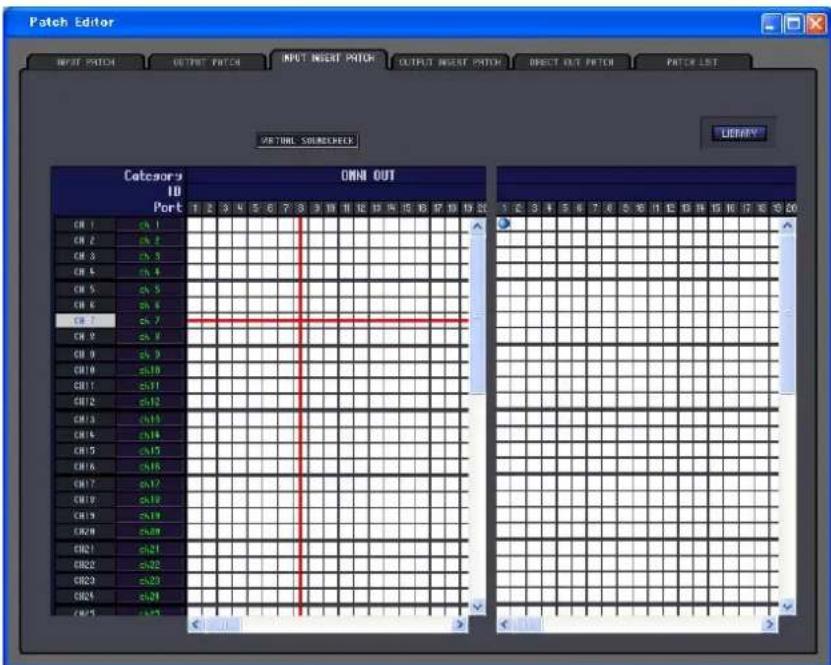Select channel button CH20

click(85, 531)
